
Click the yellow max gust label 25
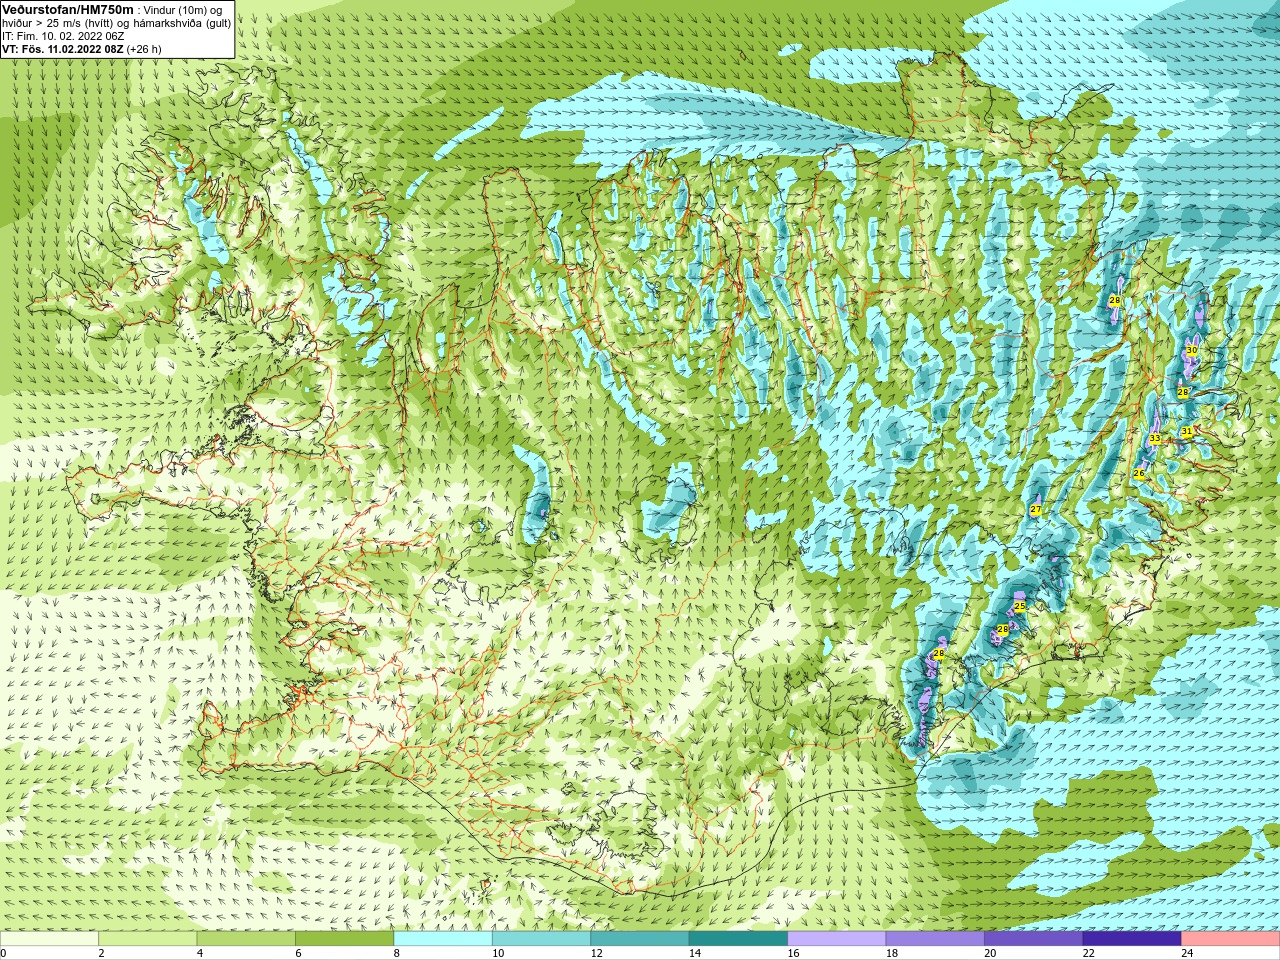click(1020, 607)
